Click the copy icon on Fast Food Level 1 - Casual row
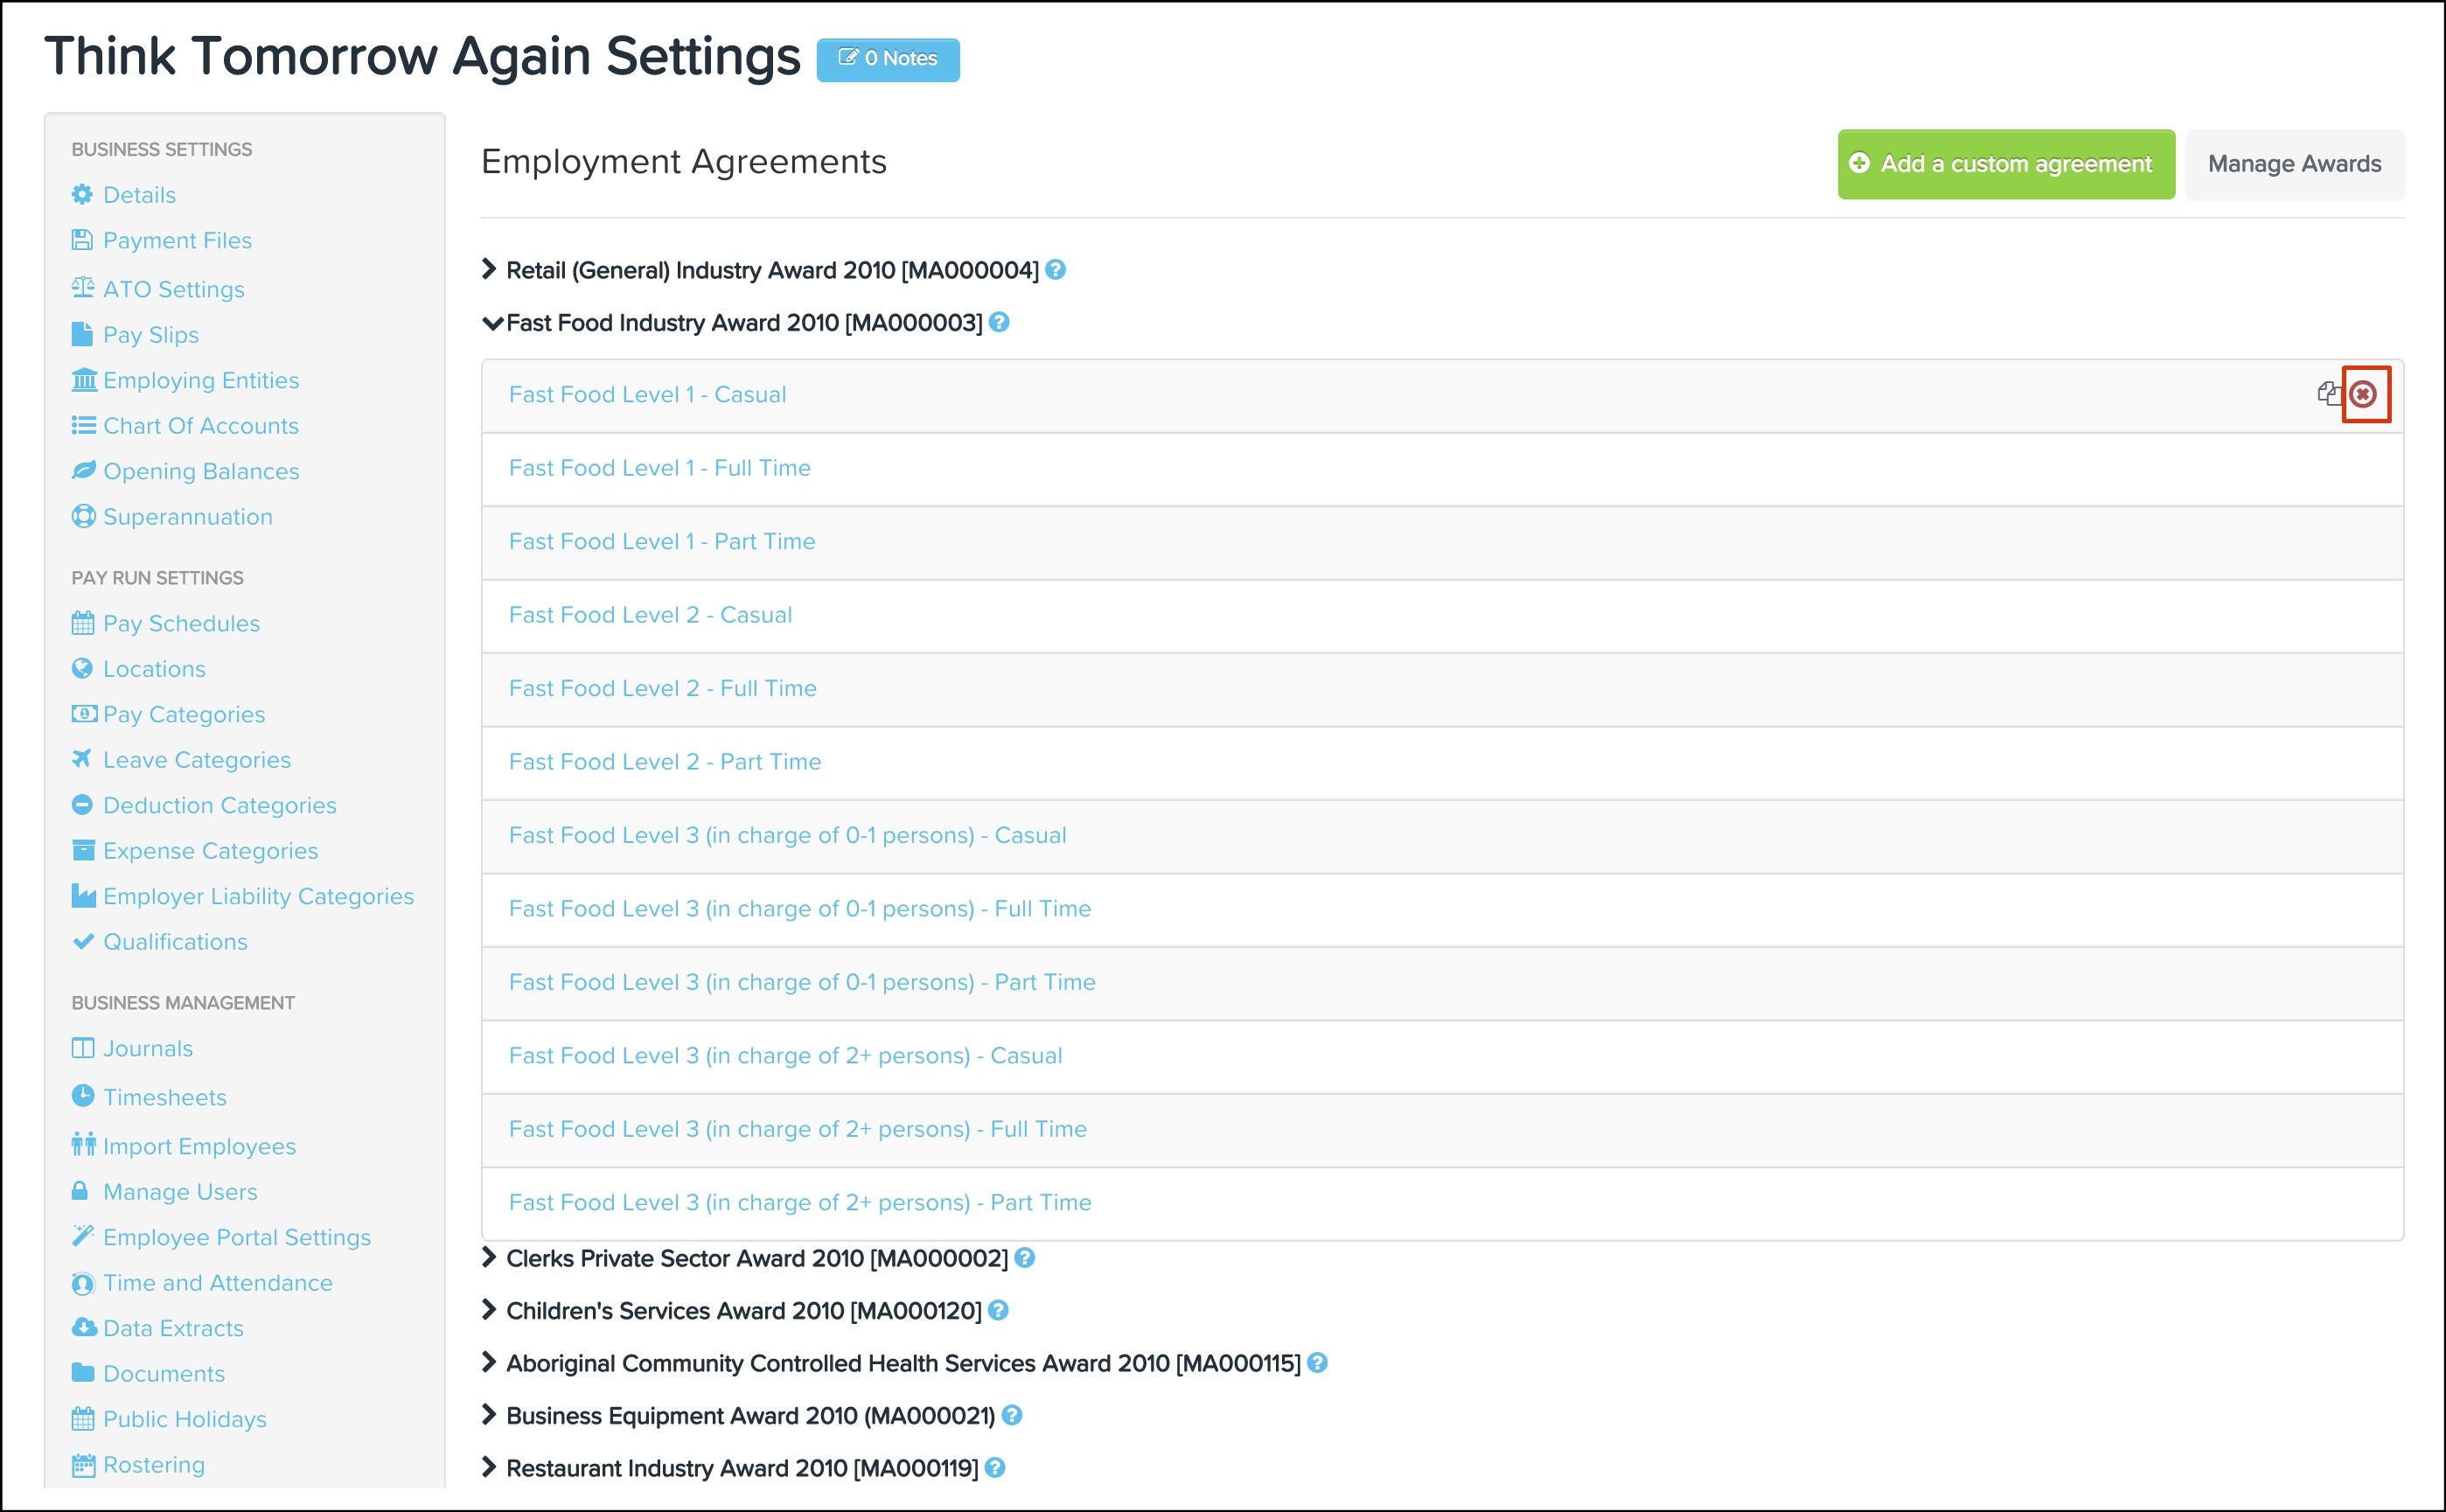2446x1512 pixels. tap(2328, 394)
